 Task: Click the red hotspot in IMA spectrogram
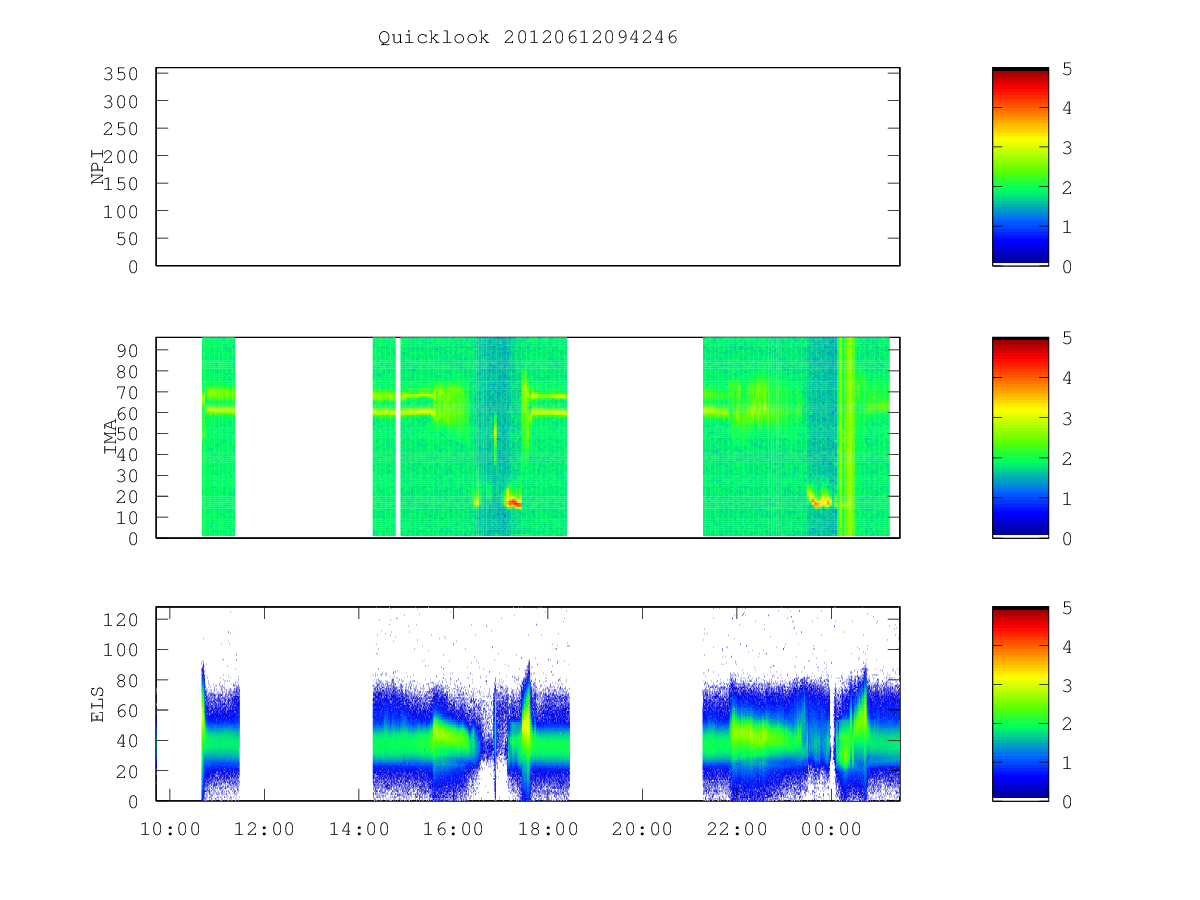(513, 503)
